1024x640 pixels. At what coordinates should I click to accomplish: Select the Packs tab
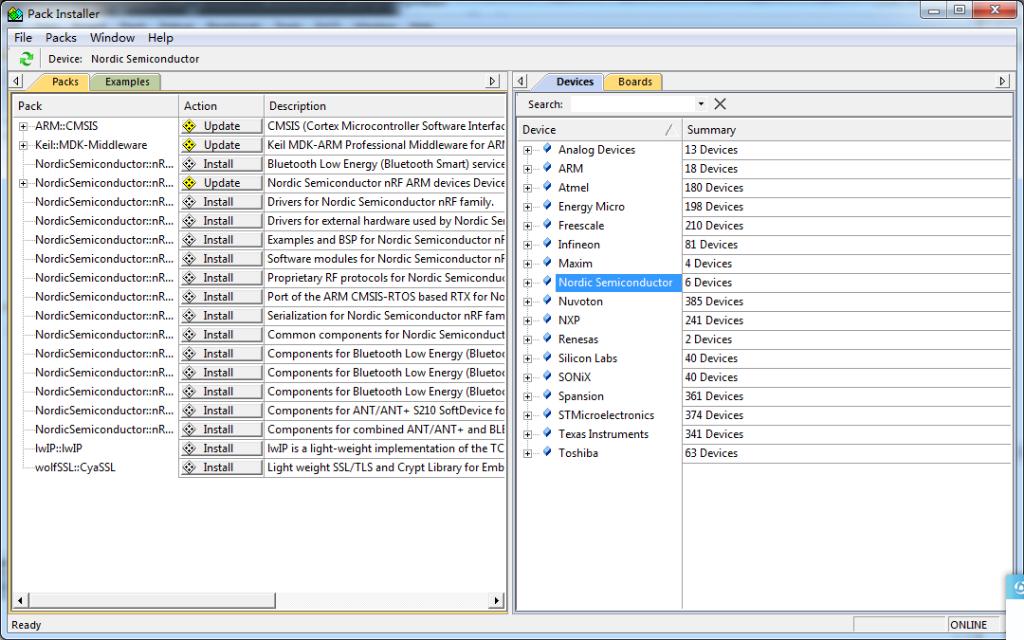(x=65, y=82)
